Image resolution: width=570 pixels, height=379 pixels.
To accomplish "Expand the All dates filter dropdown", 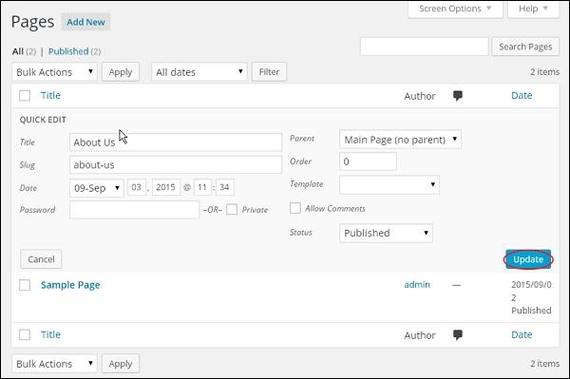I will (x=199, y=72).
